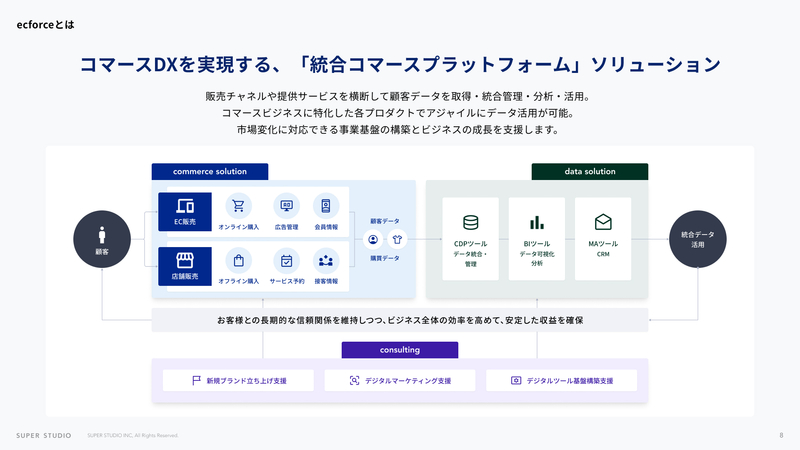The width and height of the screenshot is (800, 450).
Task: Click the flag icon for 新規ブランド立ち上げ支援
Action: (x=196, y=381)
